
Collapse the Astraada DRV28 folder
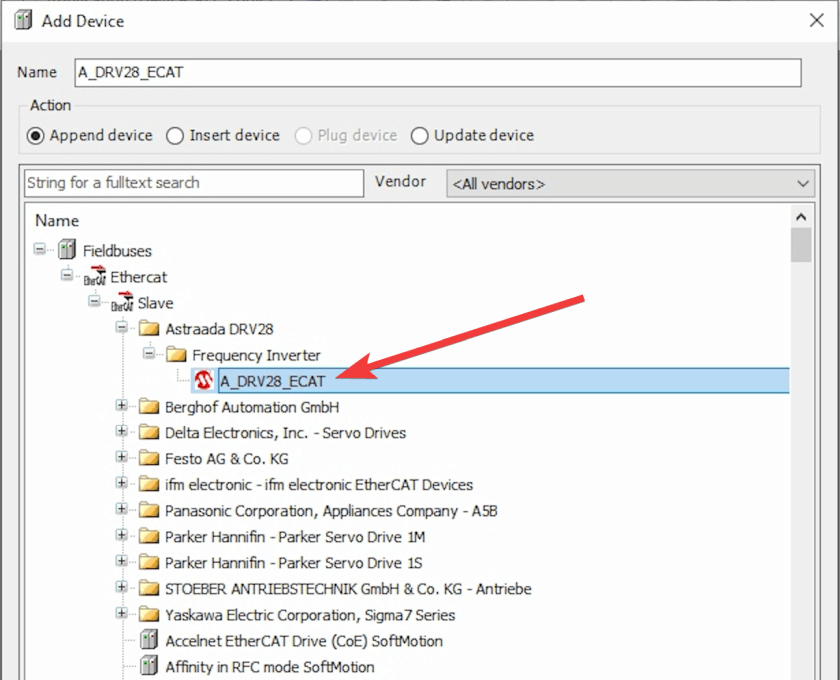122,327
